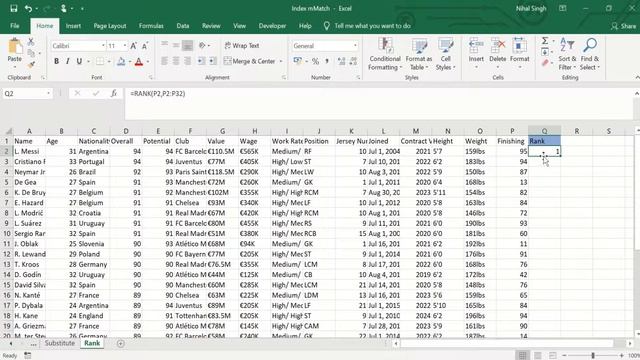Click the Paste clipboard icon

click(x=15, y=47)
